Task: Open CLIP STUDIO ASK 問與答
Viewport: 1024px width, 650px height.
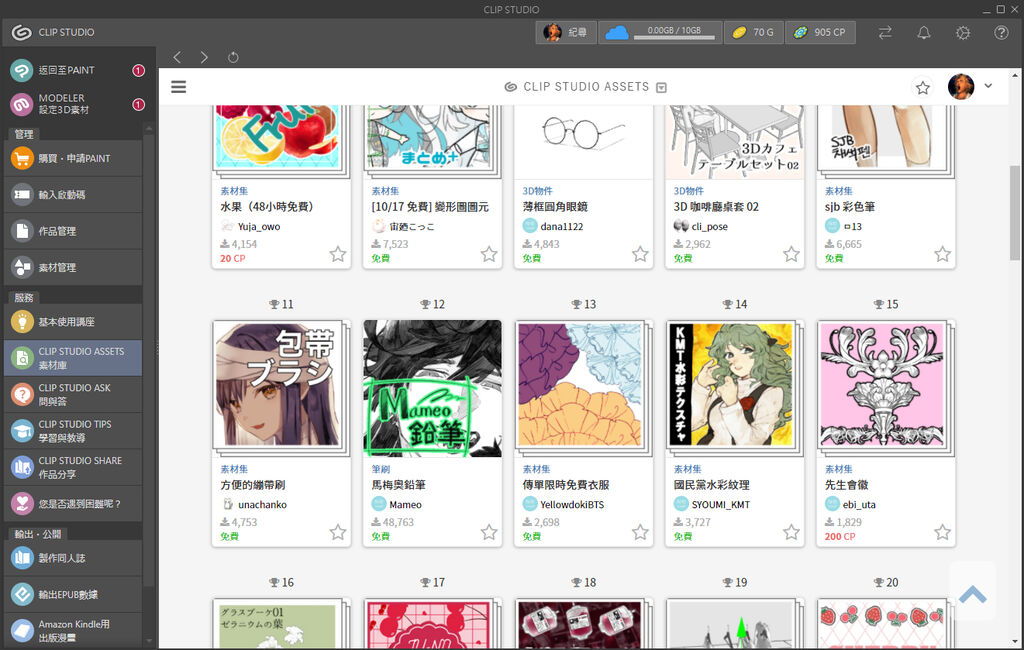Action: pos(73,395)
